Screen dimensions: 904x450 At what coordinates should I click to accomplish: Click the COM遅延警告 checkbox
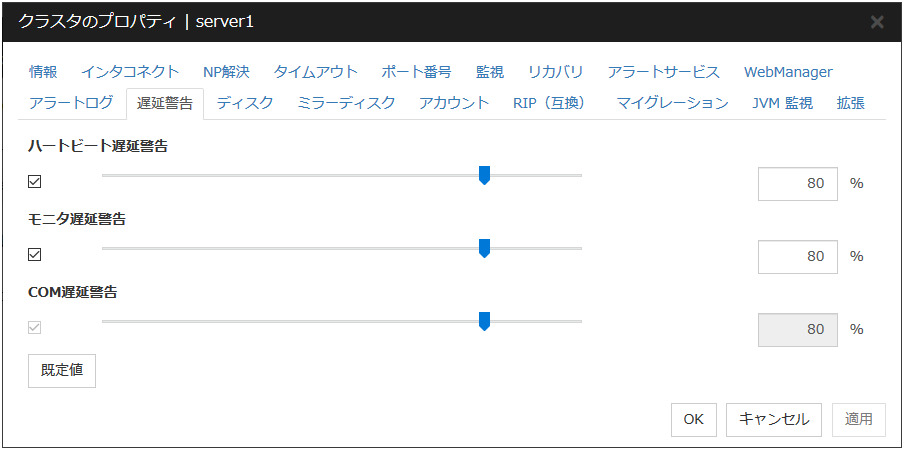point(35,328)
